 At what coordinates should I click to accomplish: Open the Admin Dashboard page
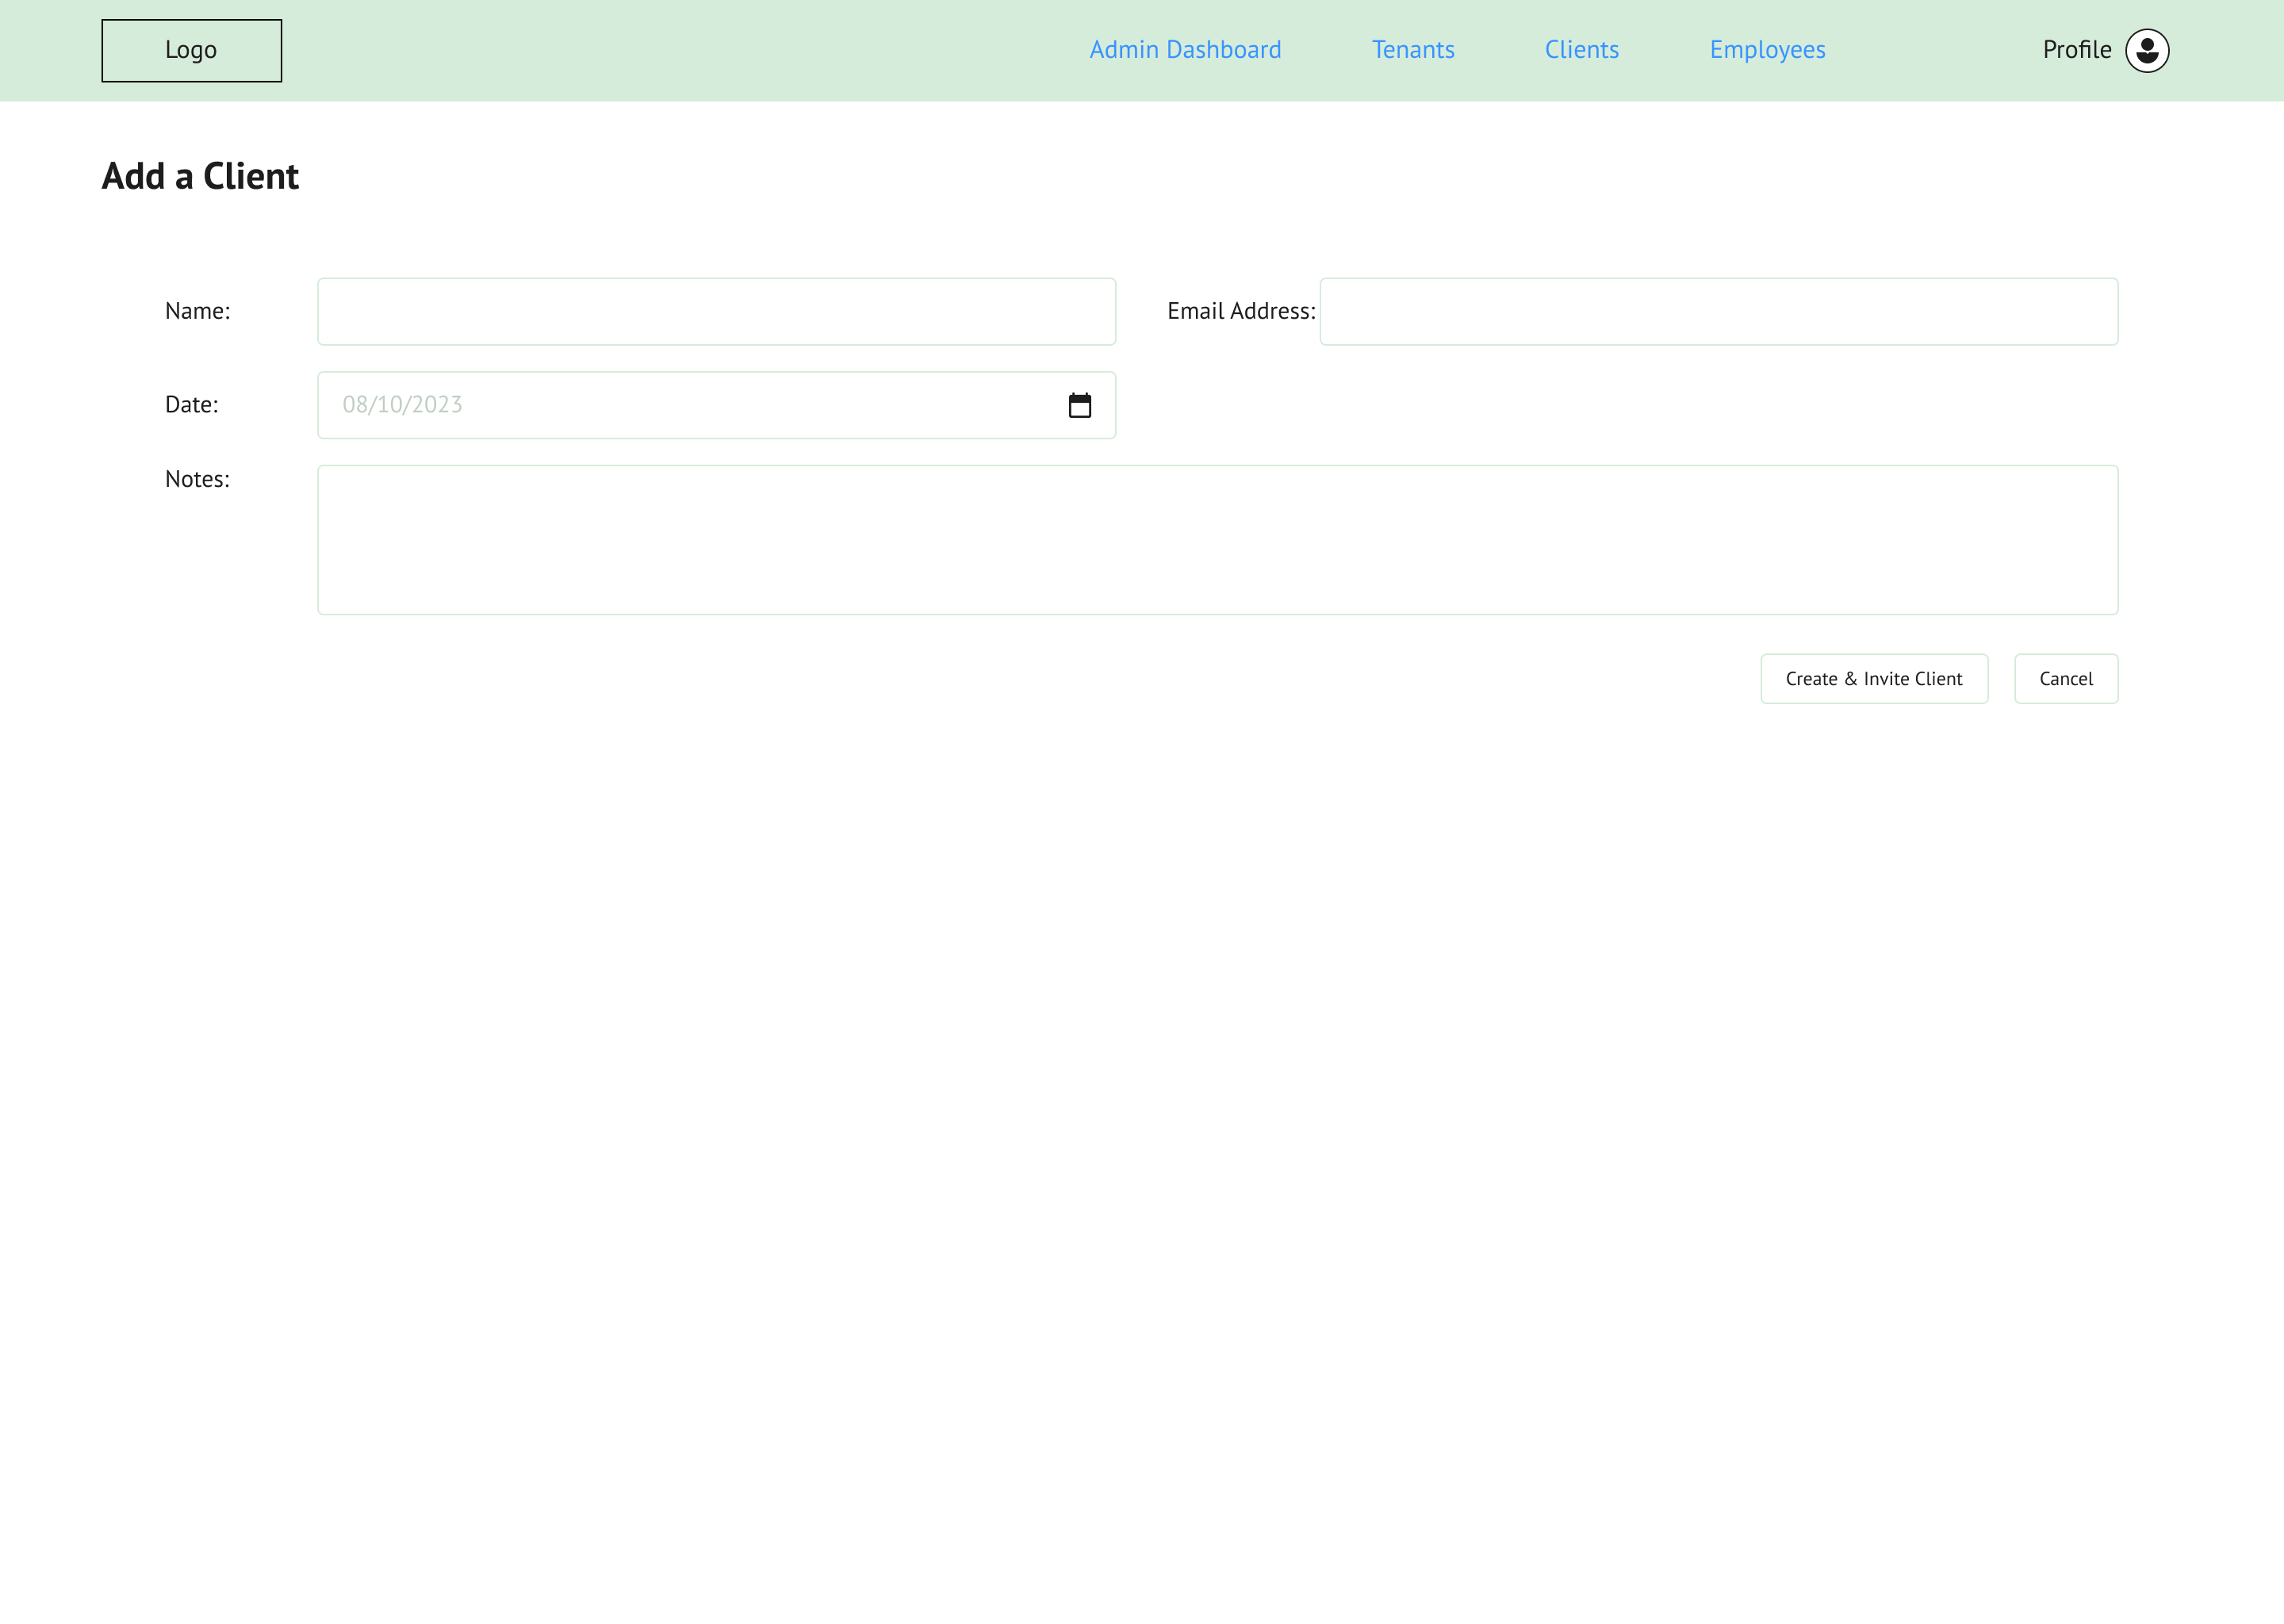click(1185, 50)
